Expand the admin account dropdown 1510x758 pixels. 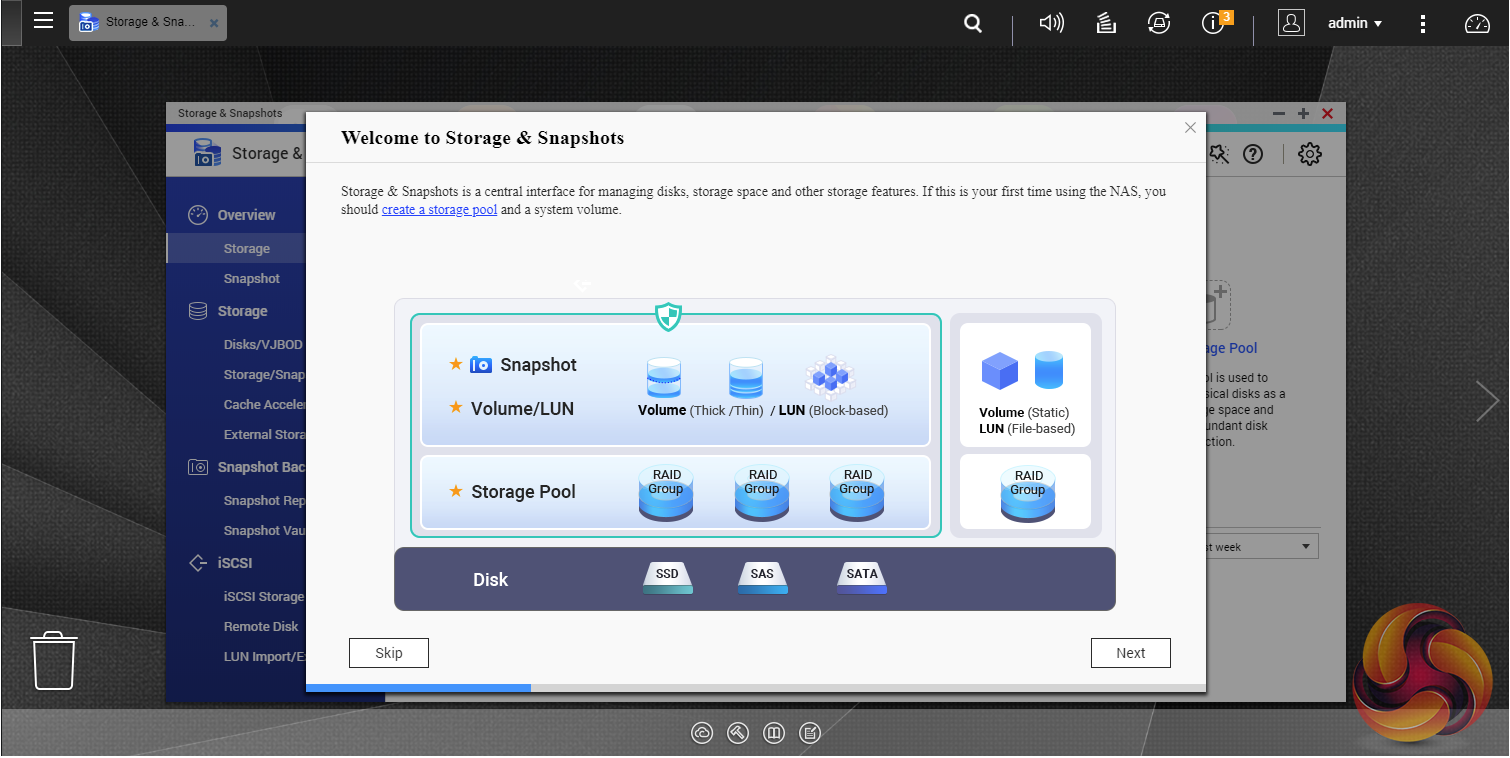click(1355, 23)
